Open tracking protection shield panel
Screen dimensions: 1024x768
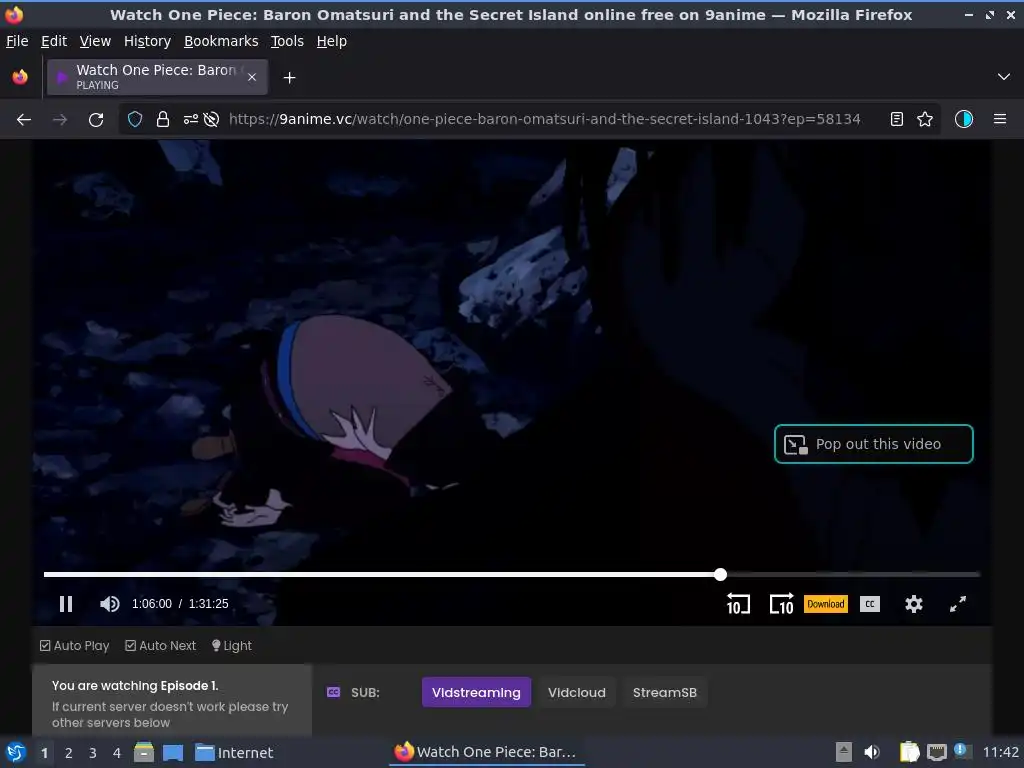click(x=135, y=120)
